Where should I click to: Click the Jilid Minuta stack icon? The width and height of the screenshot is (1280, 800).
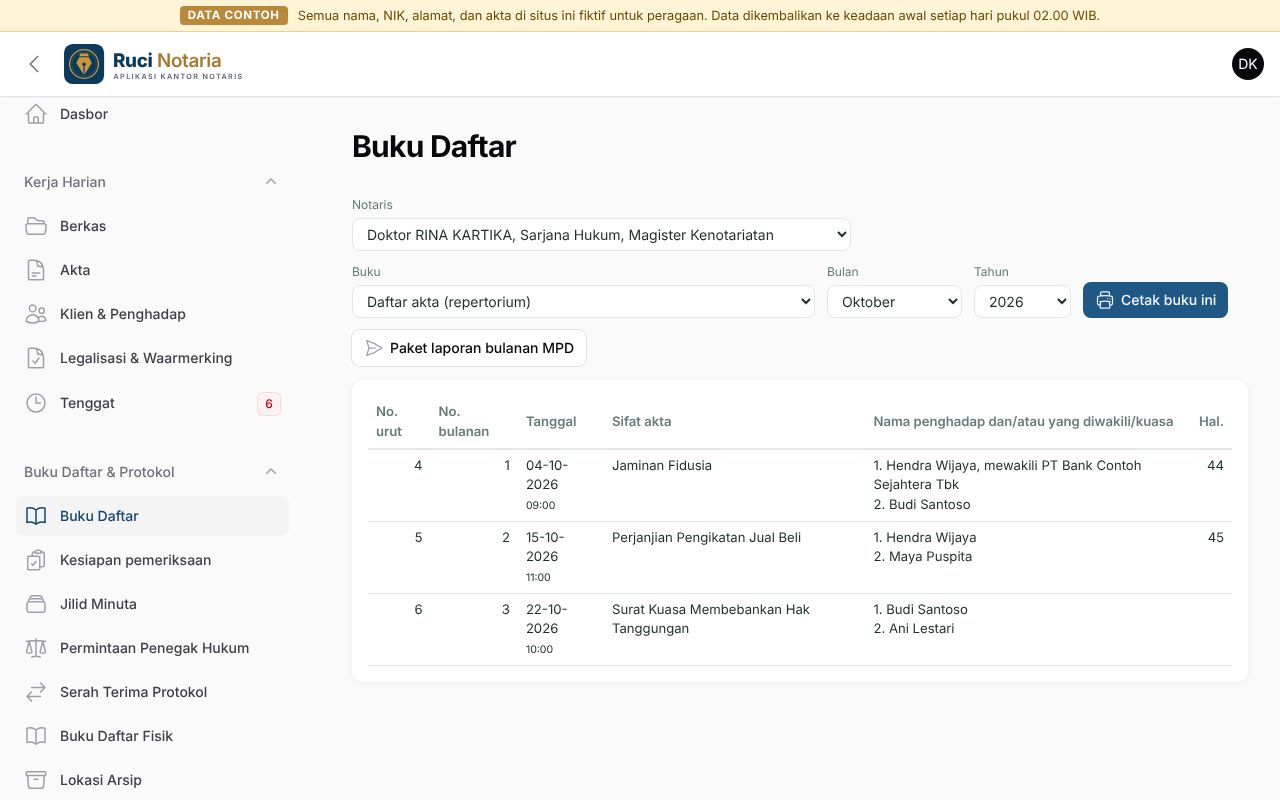coord(36,604)
